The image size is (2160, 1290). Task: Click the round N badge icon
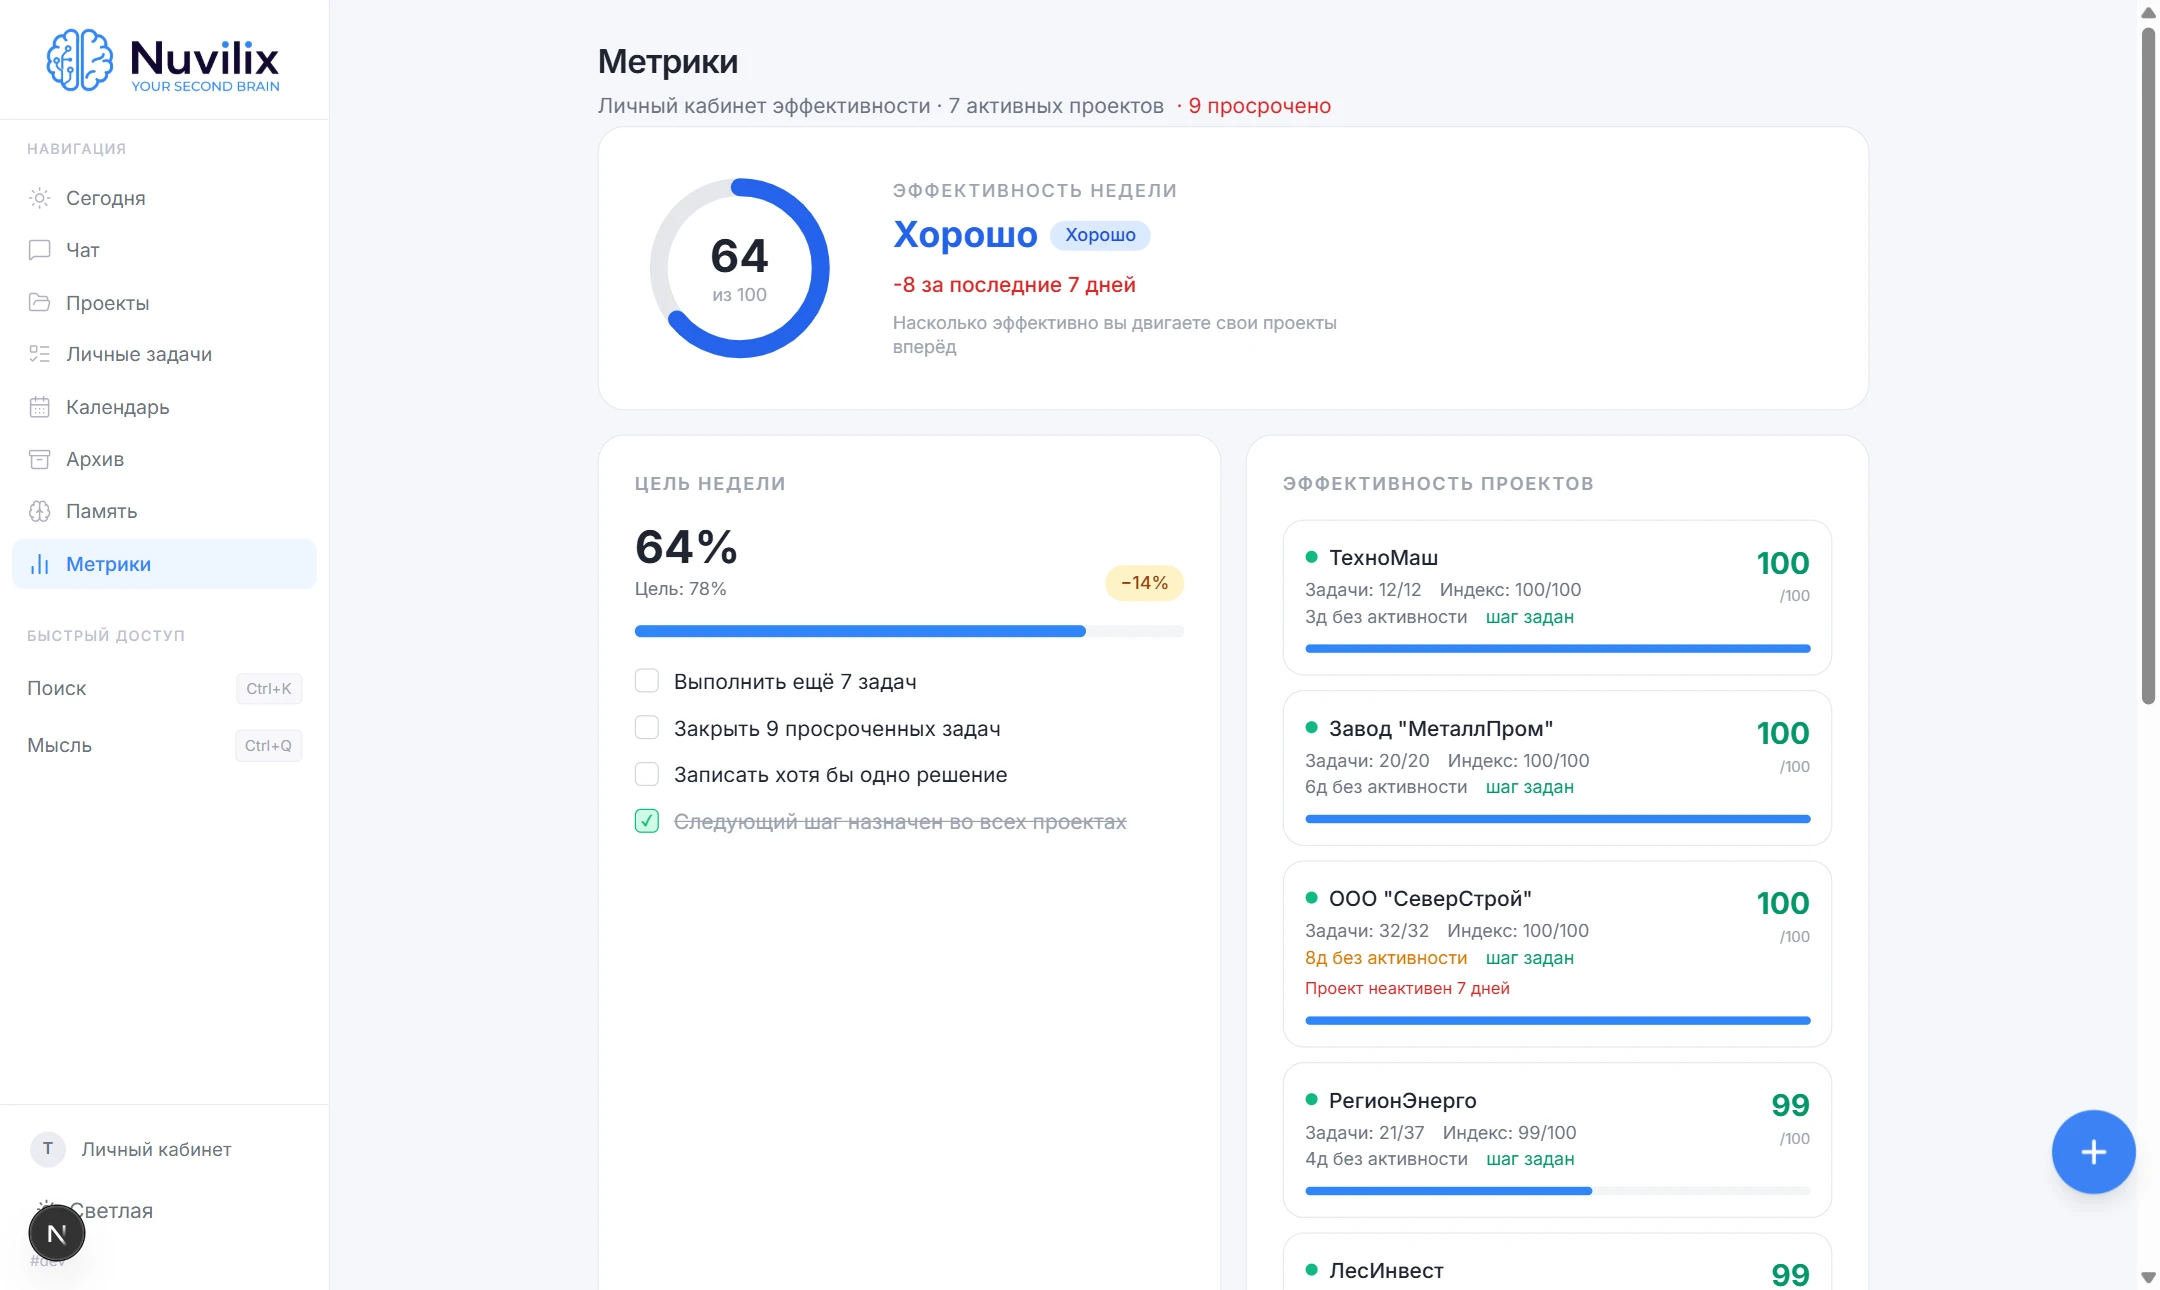click(x=57, y=1234)
